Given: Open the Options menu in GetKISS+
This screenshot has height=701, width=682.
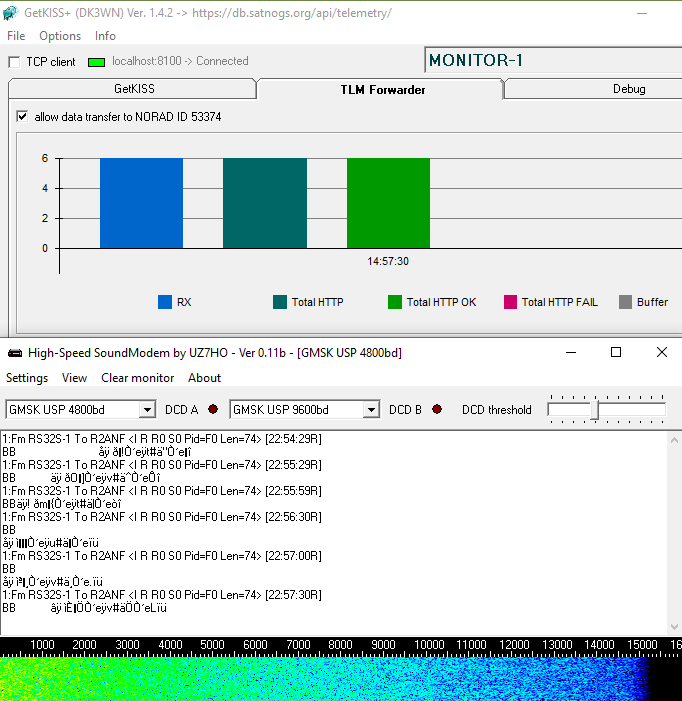Looking at the screenshot, I should 60,36.
